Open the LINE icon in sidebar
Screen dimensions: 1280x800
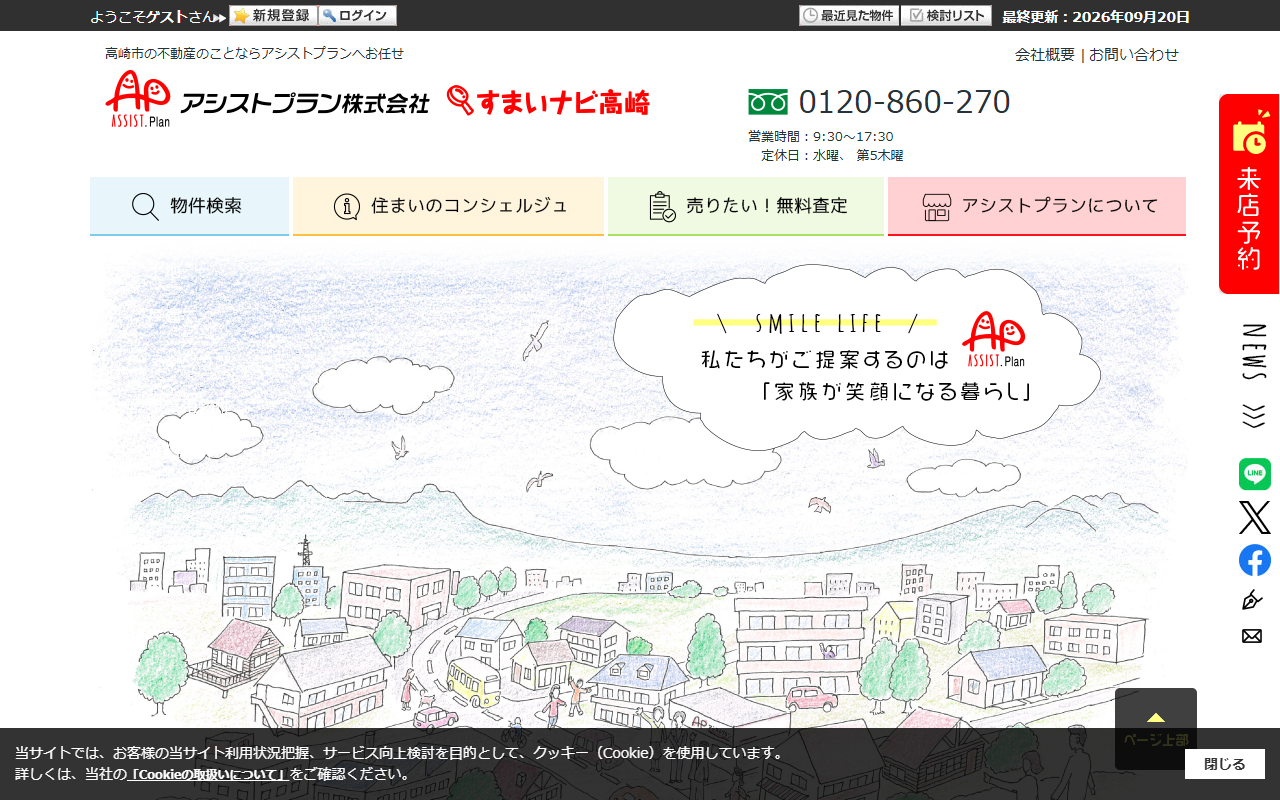pyautogui.click(x=1255, y=474)
